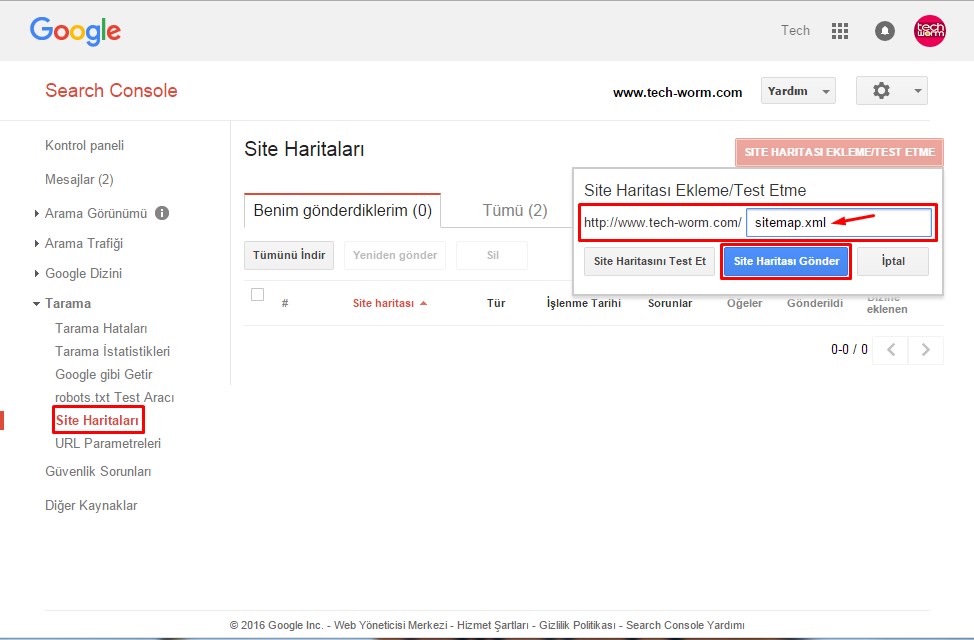
Task: Open robots.txt Test Aracı in sidebar
Action: [x=114, y=397]
